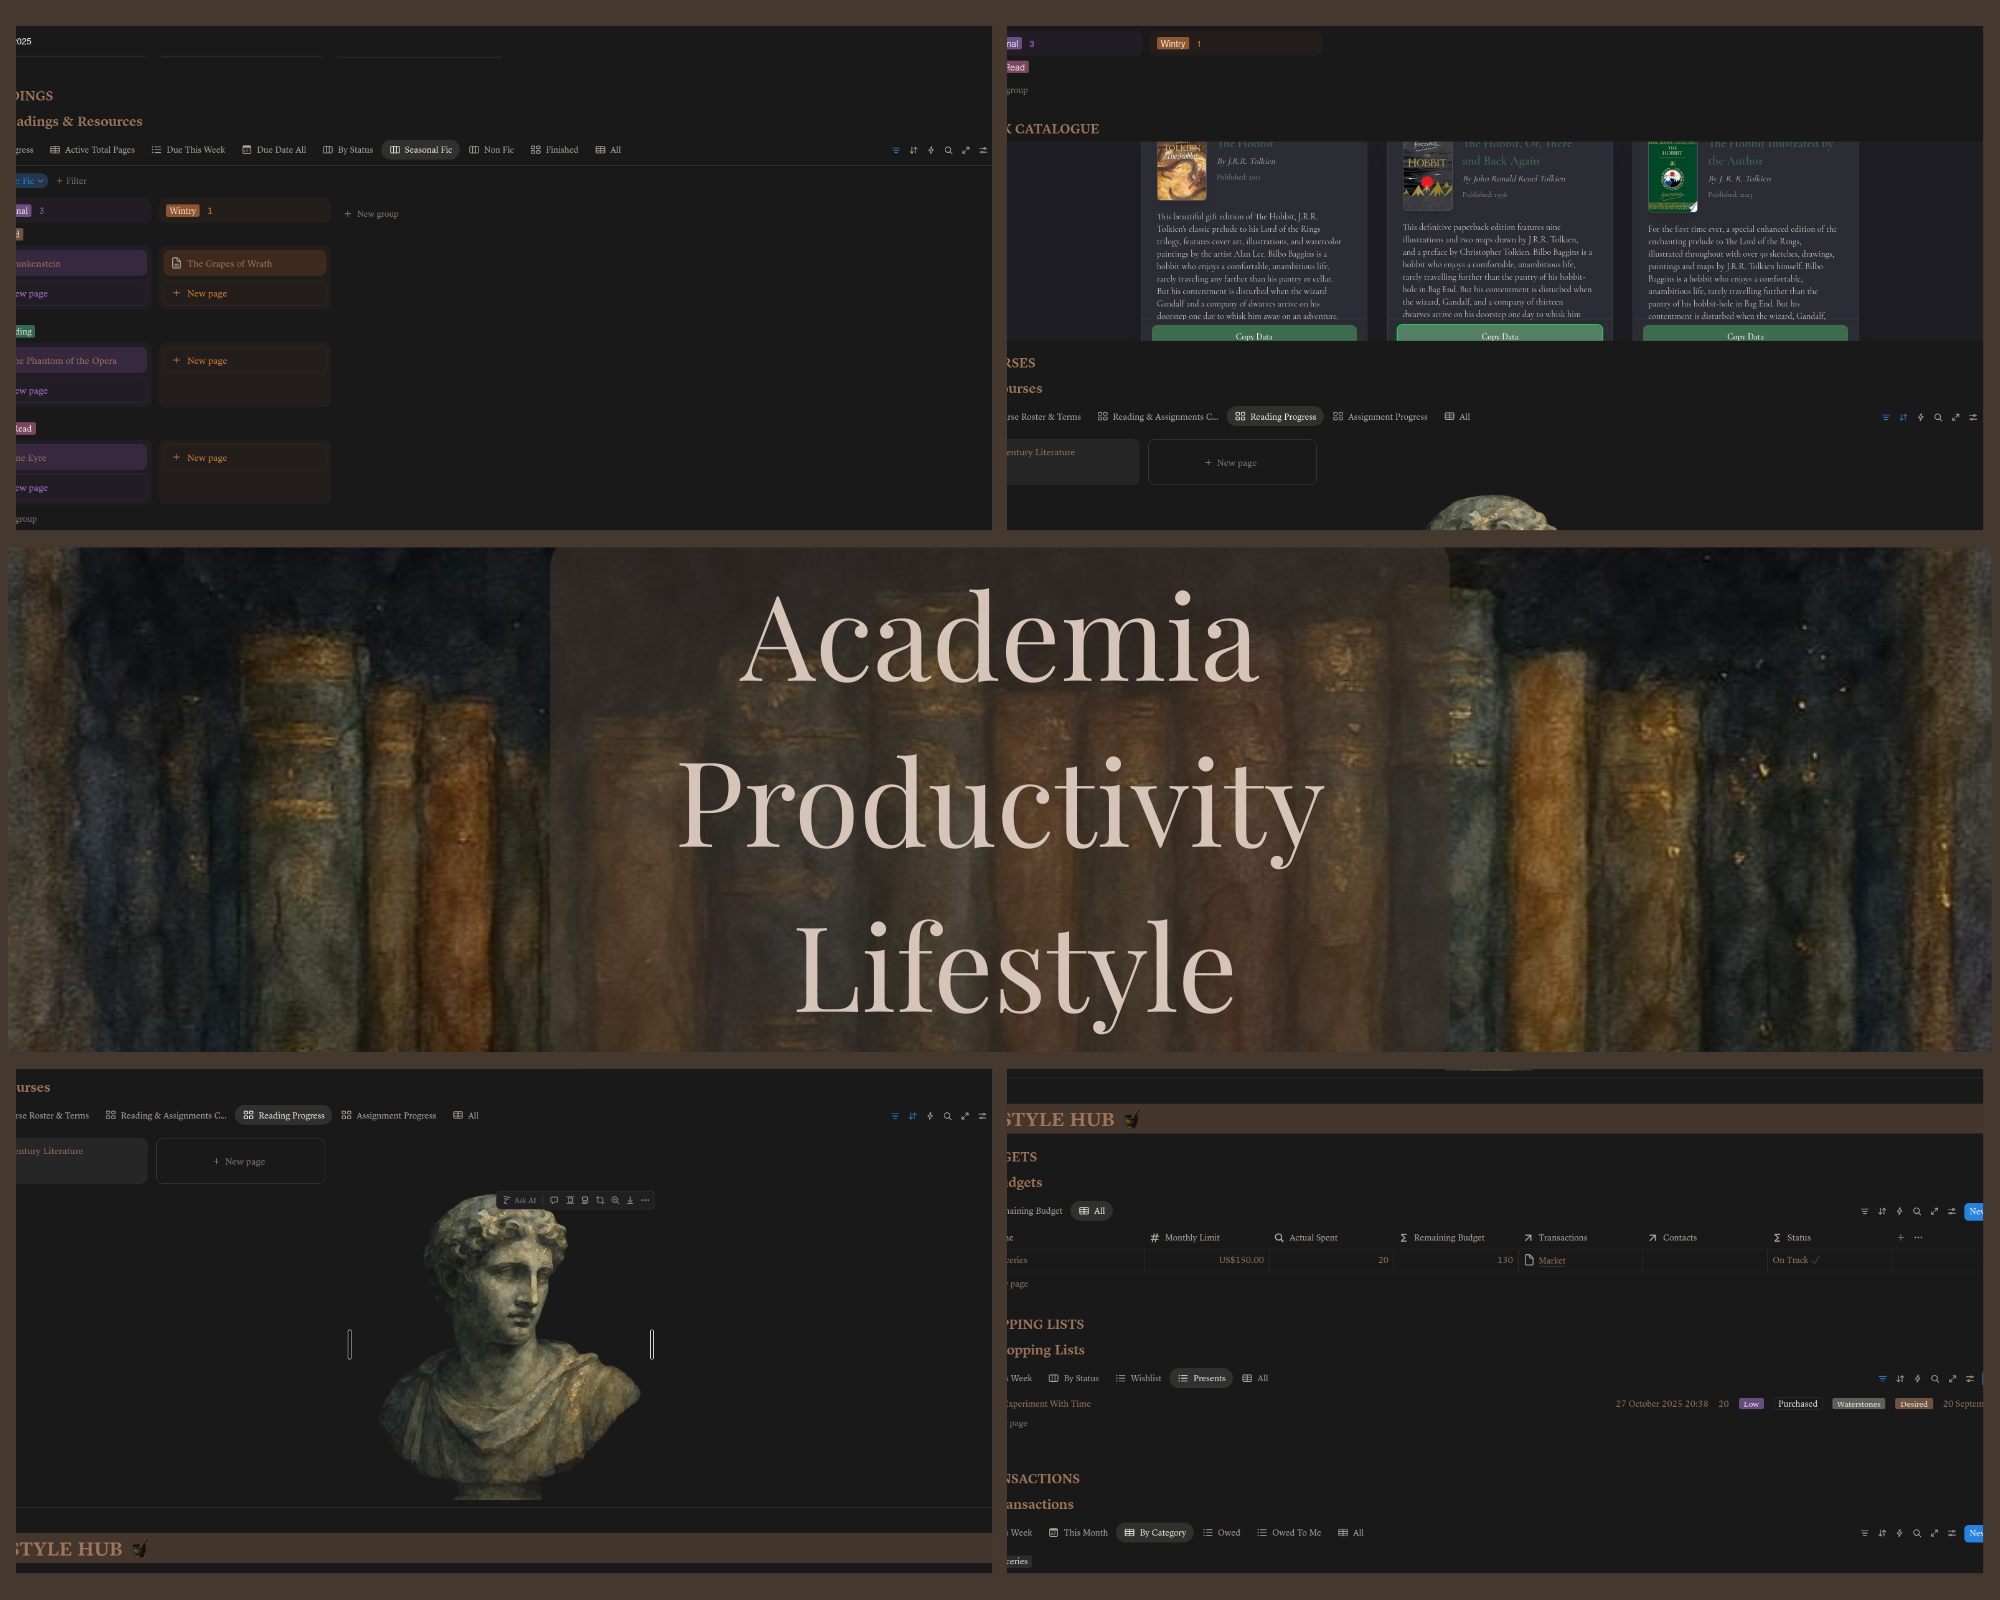Image resolution: width=2000 pixels, height=1600 pixels.
Task: Toggle the Purchased checkbox on the wishlist item
Action: click(1799, 1404)
